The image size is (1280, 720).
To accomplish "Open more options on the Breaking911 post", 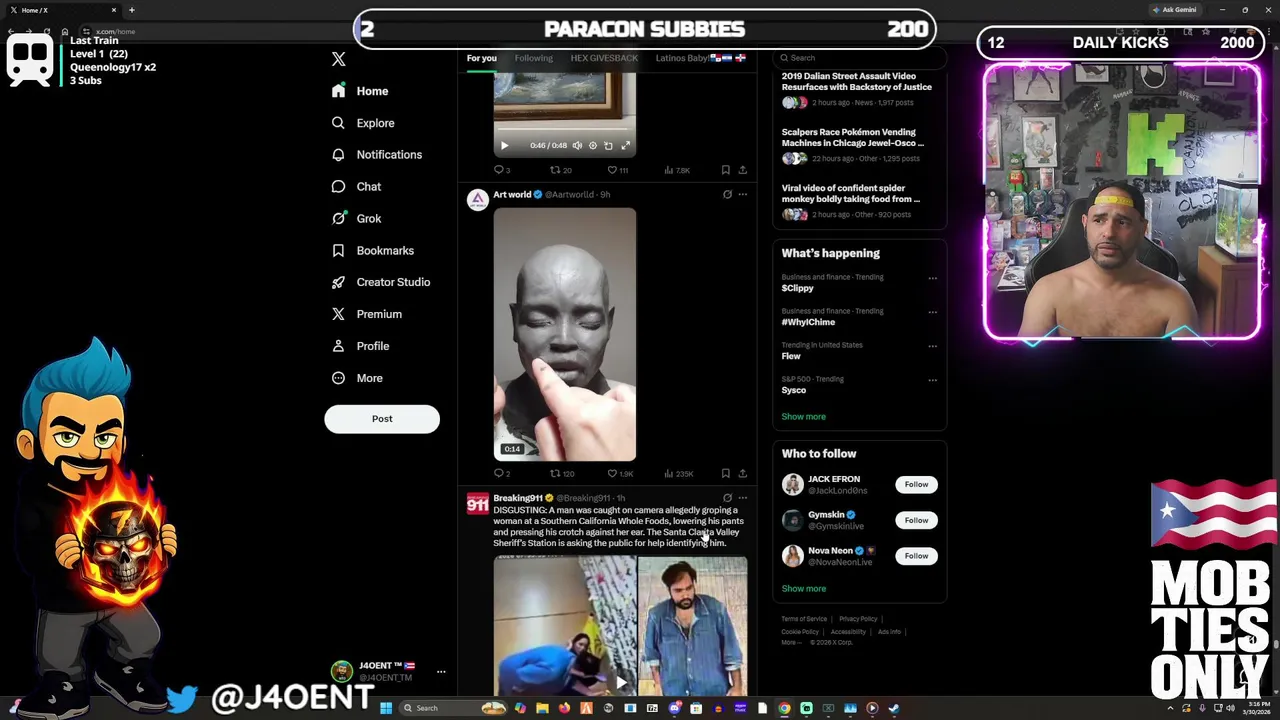I will [742, 498].
